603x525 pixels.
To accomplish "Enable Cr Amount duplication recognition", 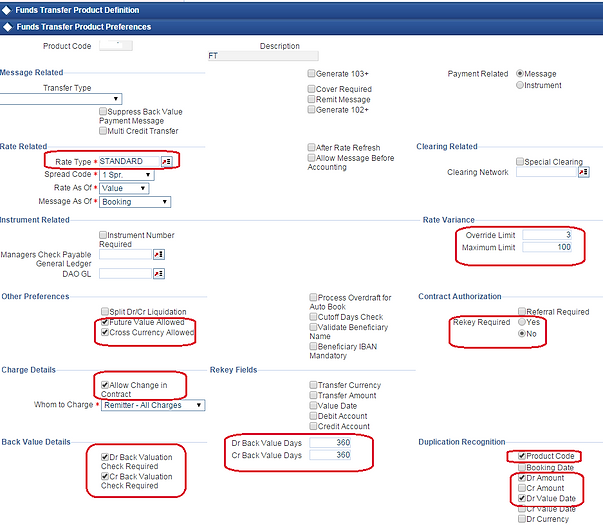I will tap(522, 488).
